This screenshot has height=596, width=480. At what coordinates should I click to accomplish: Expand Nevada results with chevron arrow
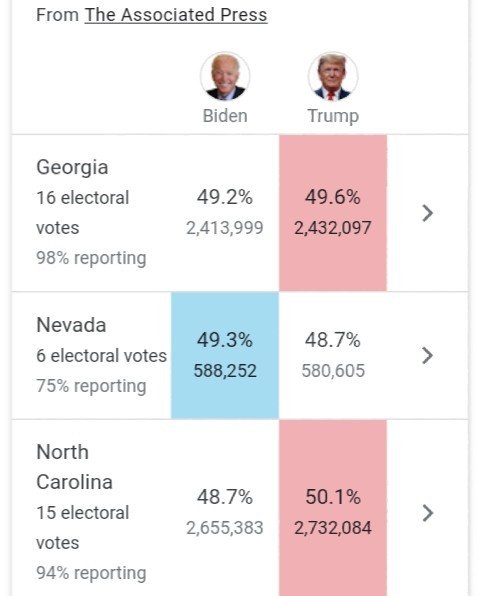[428, 356]
